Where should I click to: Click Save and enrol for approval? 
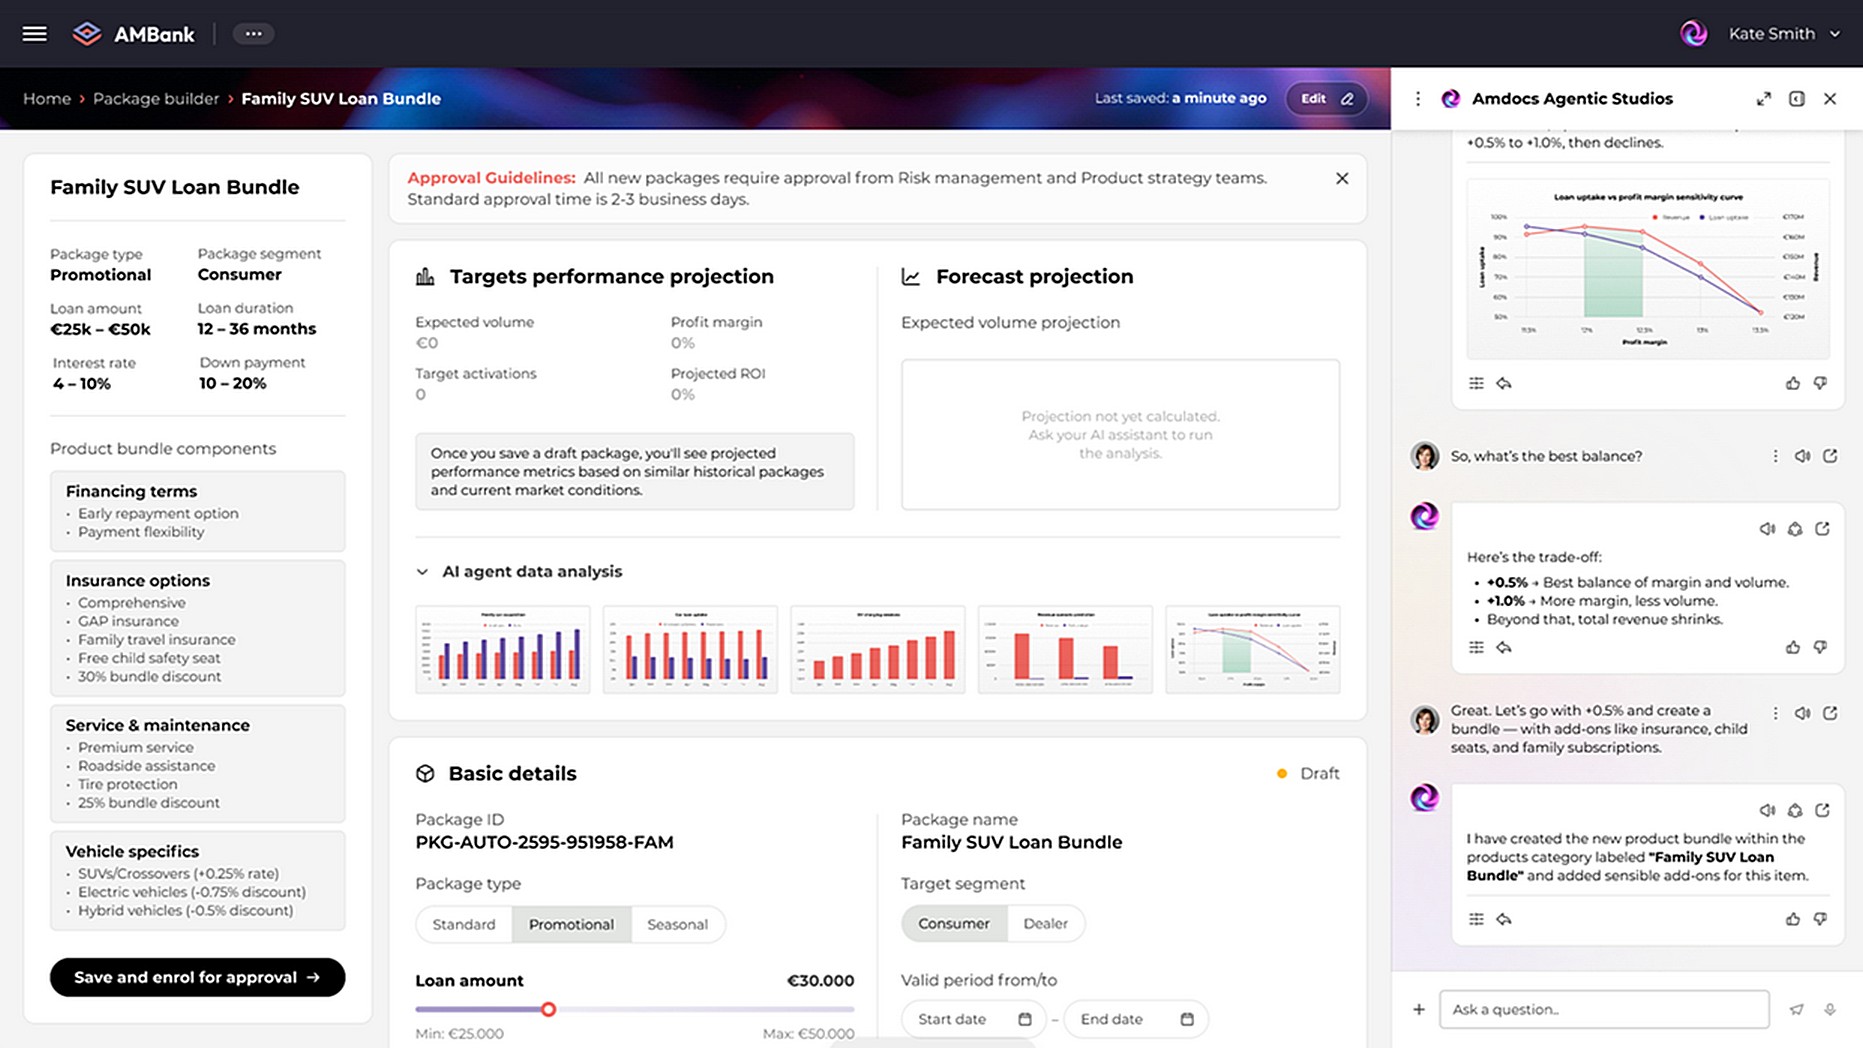[197, 977]
